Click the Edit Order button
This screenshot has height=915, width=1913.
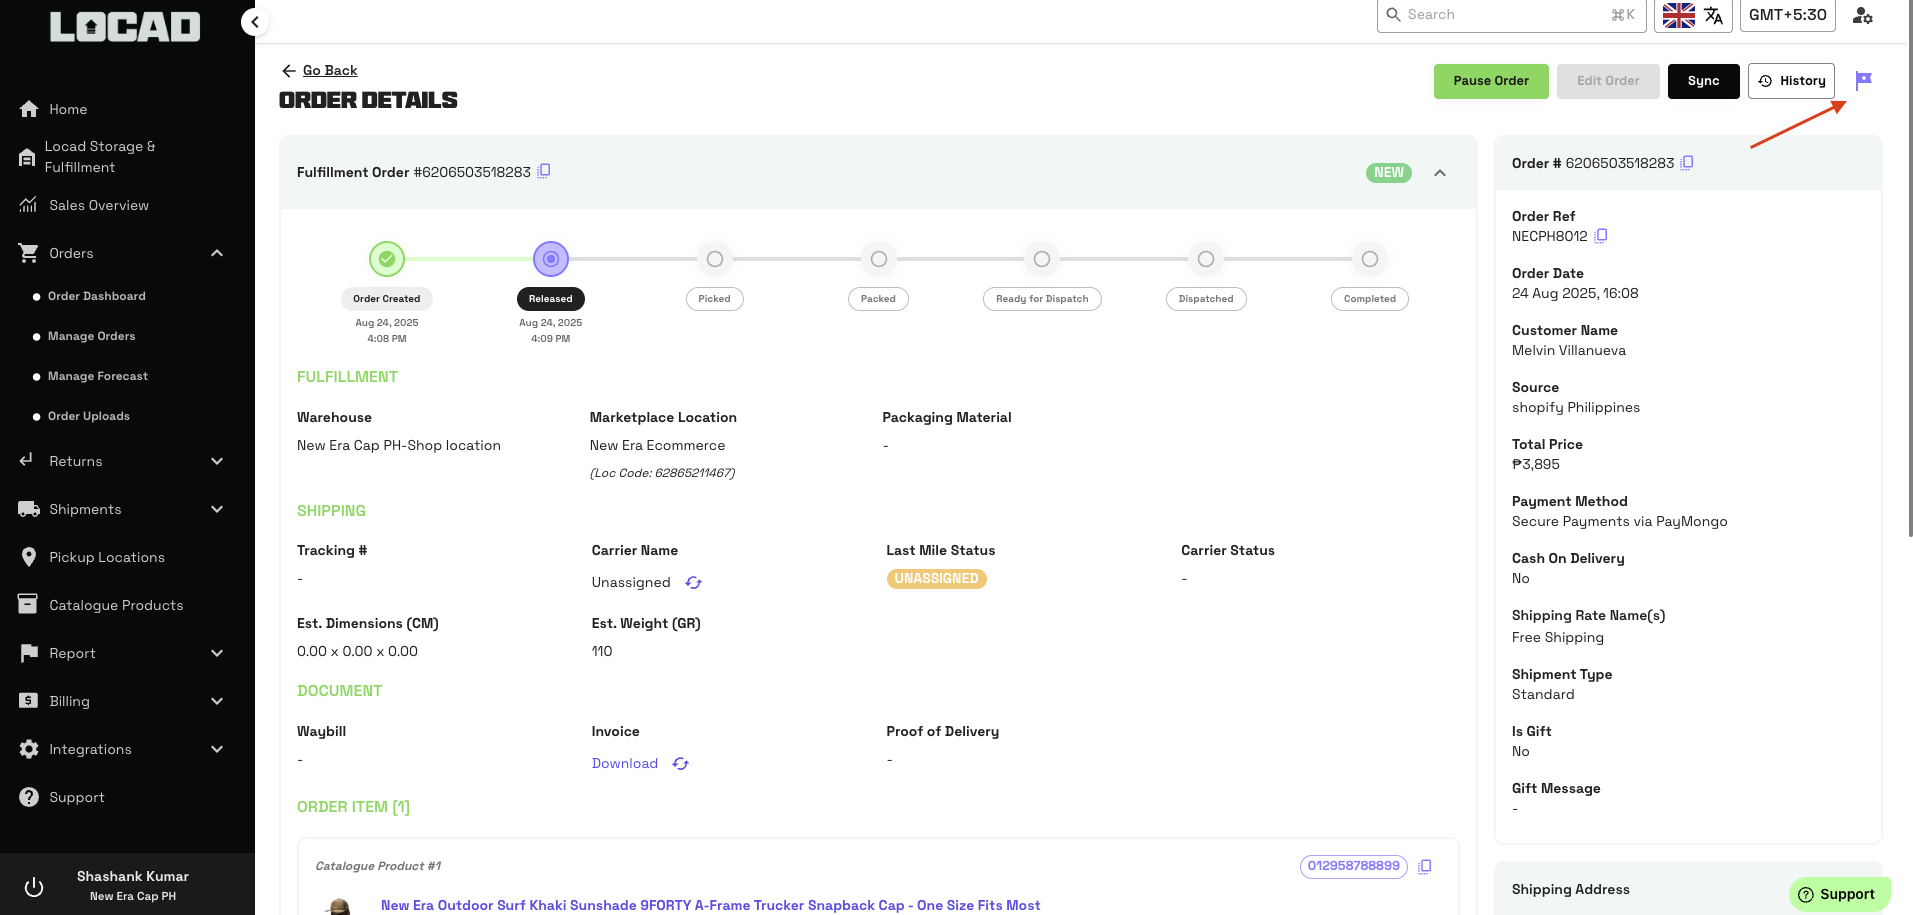[x=1608, y=81]
